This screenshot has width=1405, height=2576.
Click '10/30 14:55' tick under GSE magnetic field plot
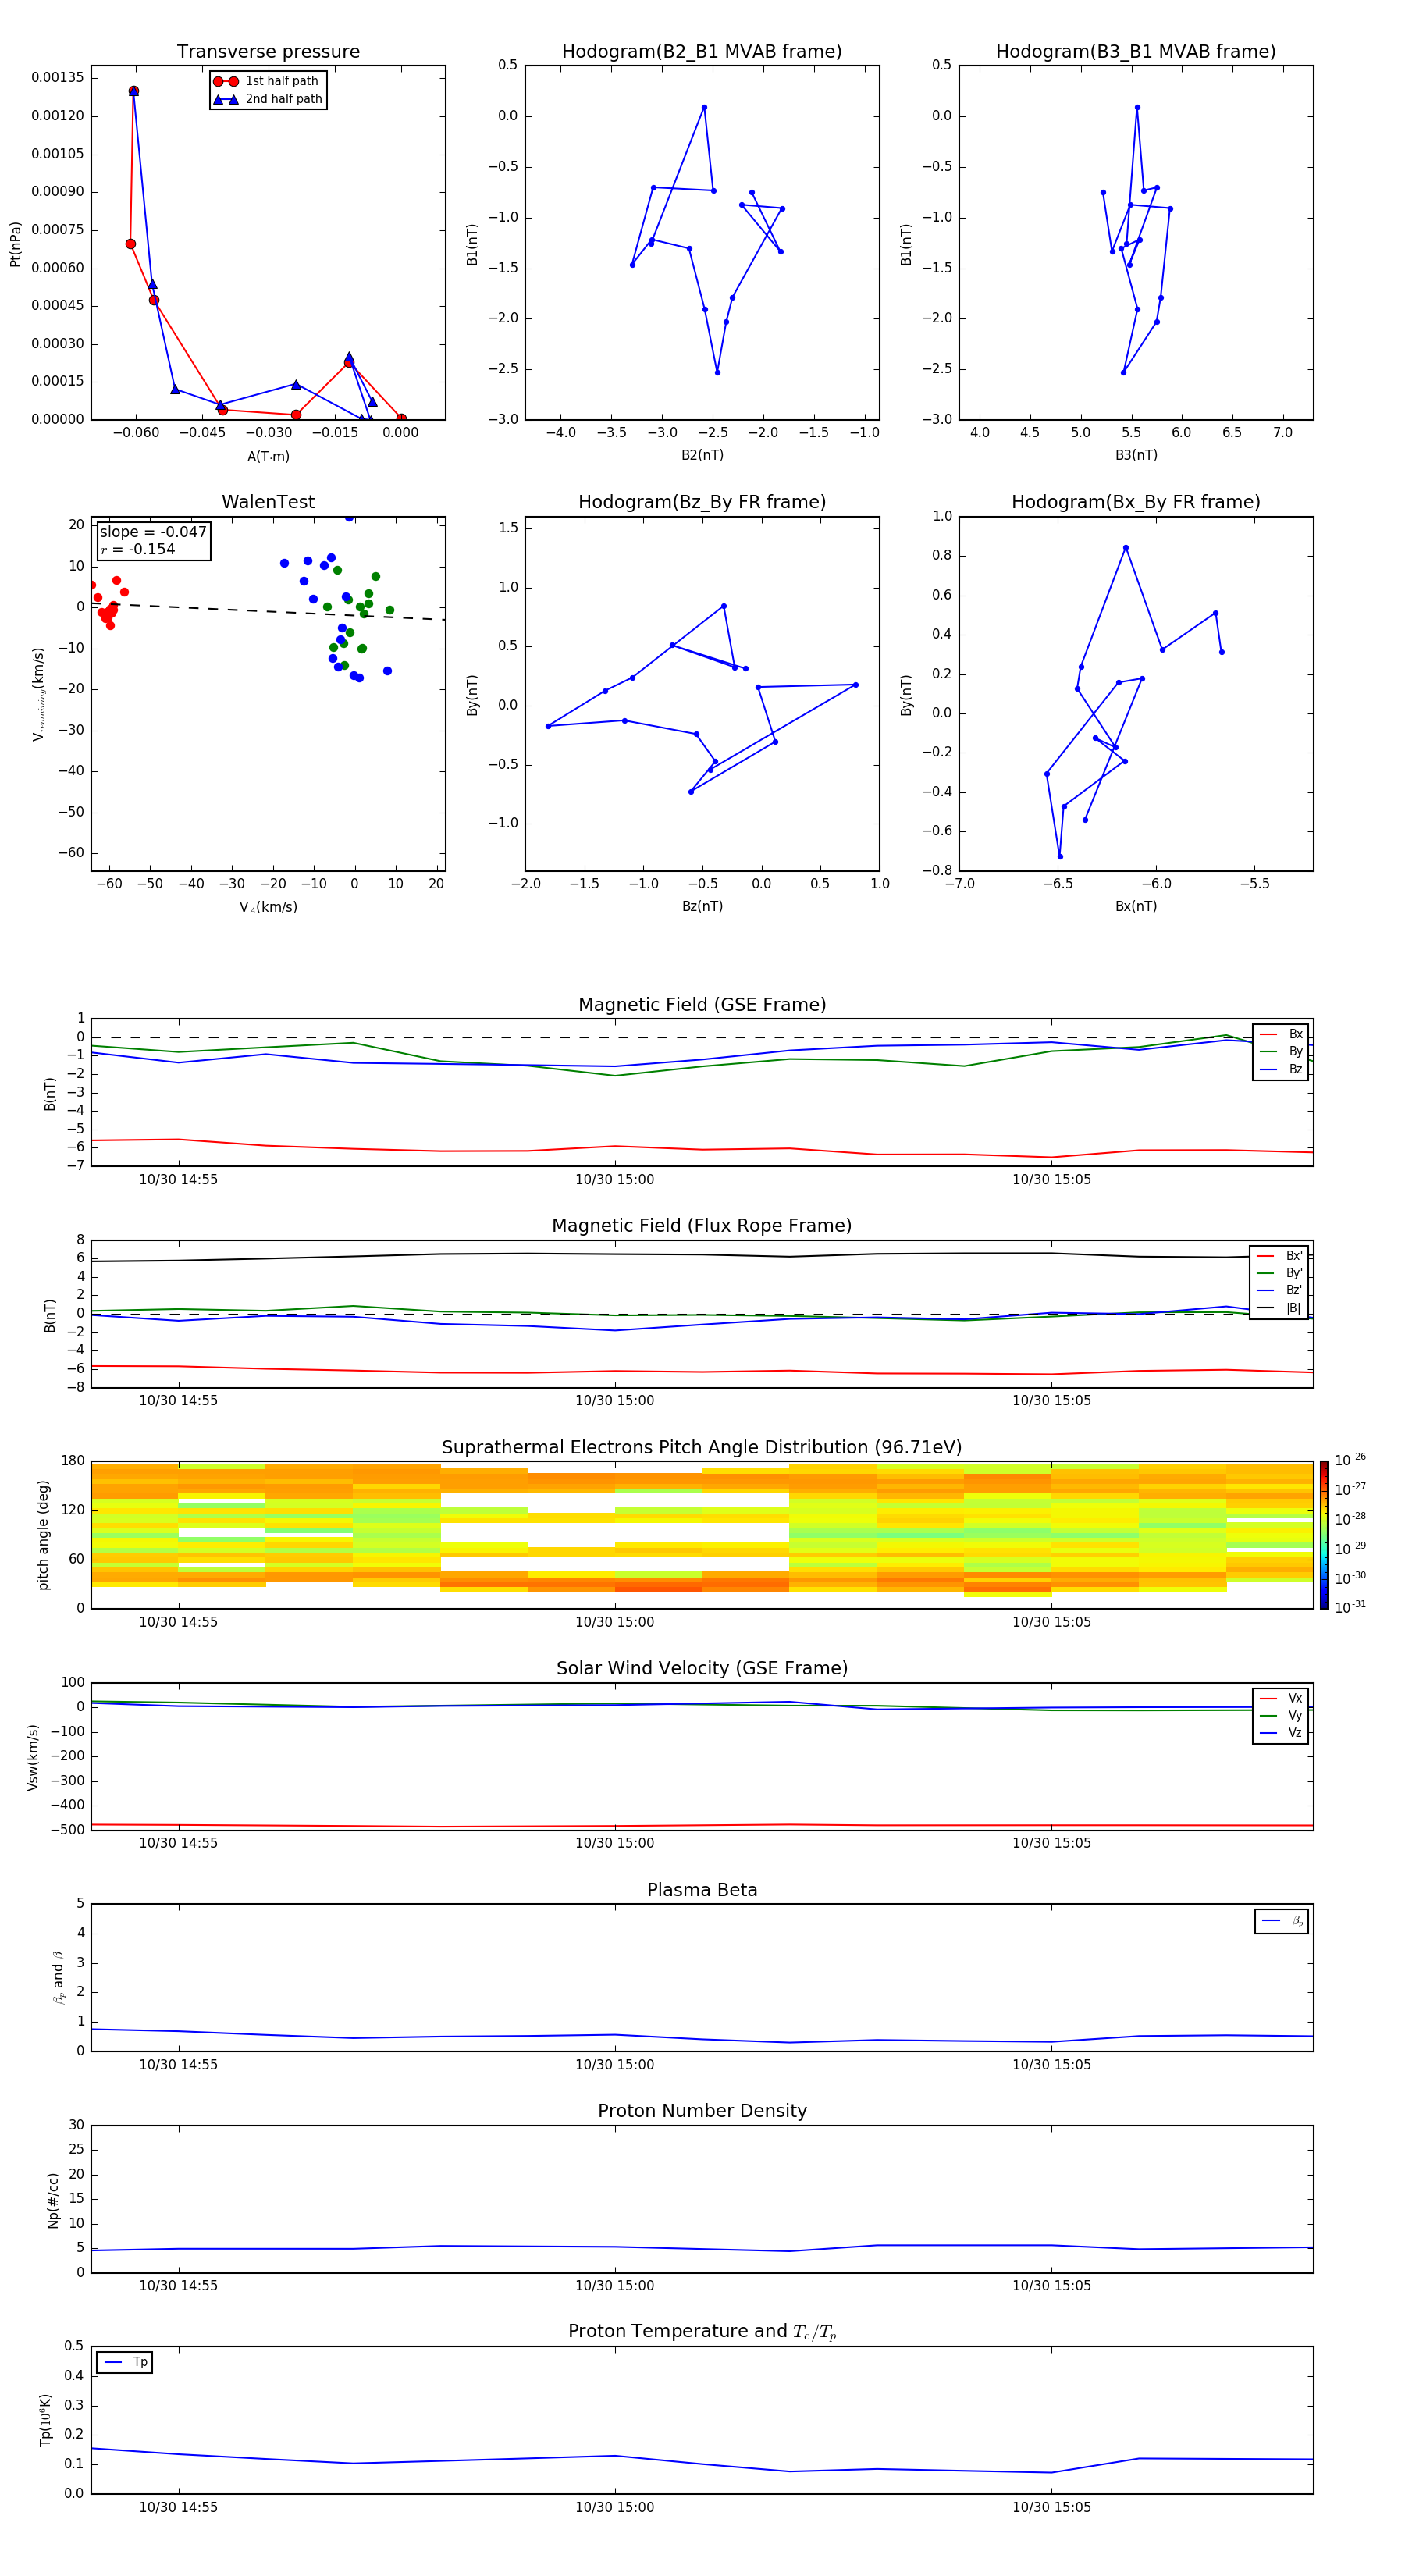tap(178, 1180)
